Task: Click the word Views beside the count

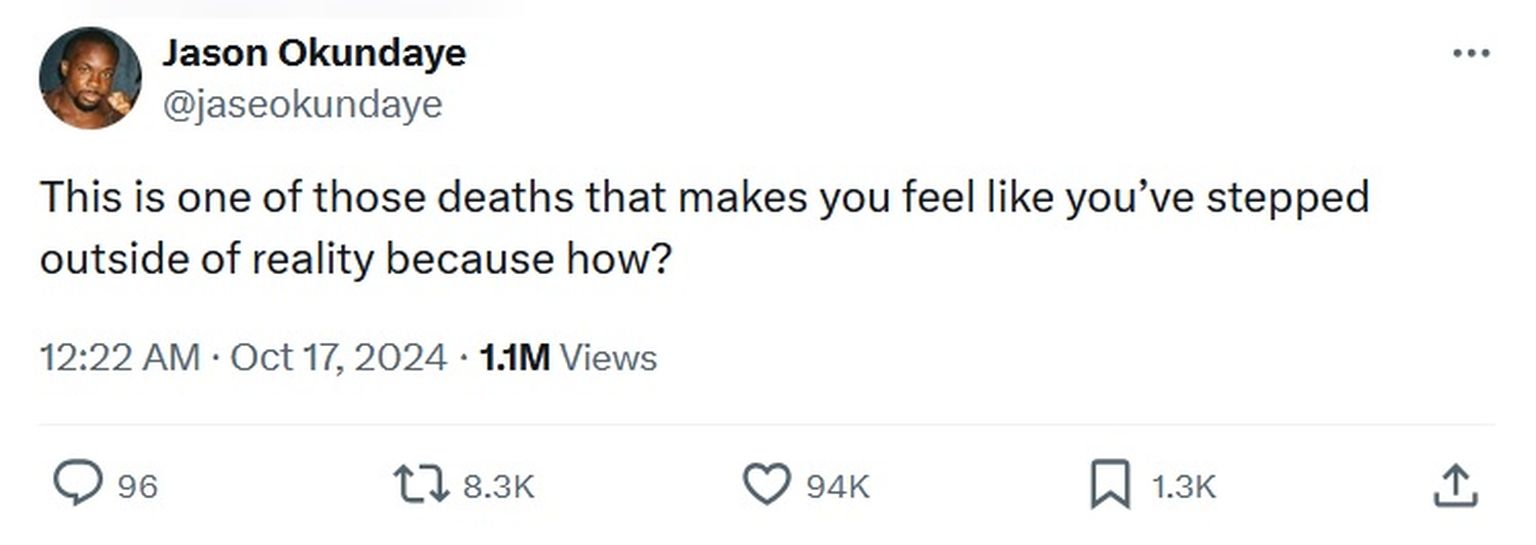Action: [608, 357]
